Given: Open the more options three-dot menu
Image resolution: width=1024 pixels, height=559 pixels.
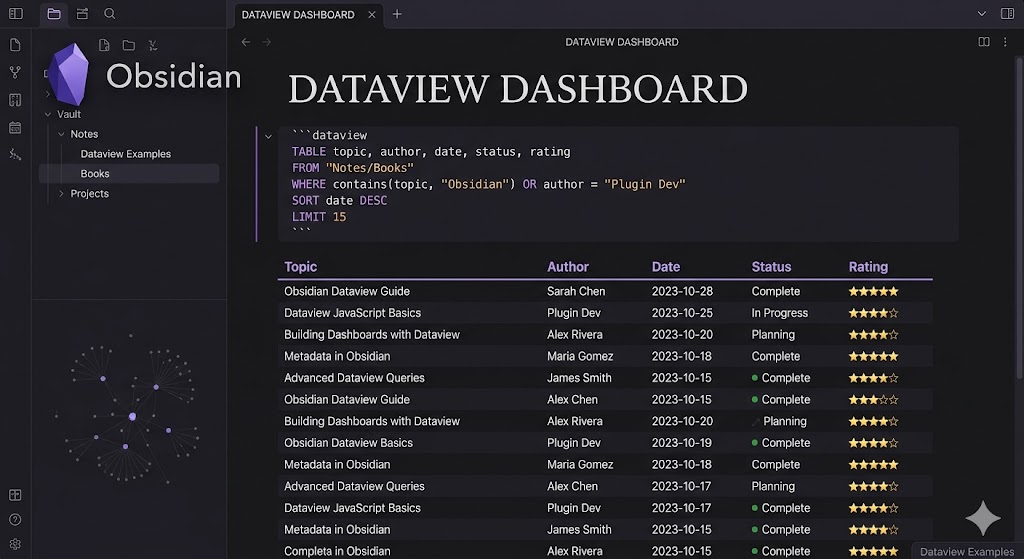Looking at the screenshot, I should (x=1005, y=42).
